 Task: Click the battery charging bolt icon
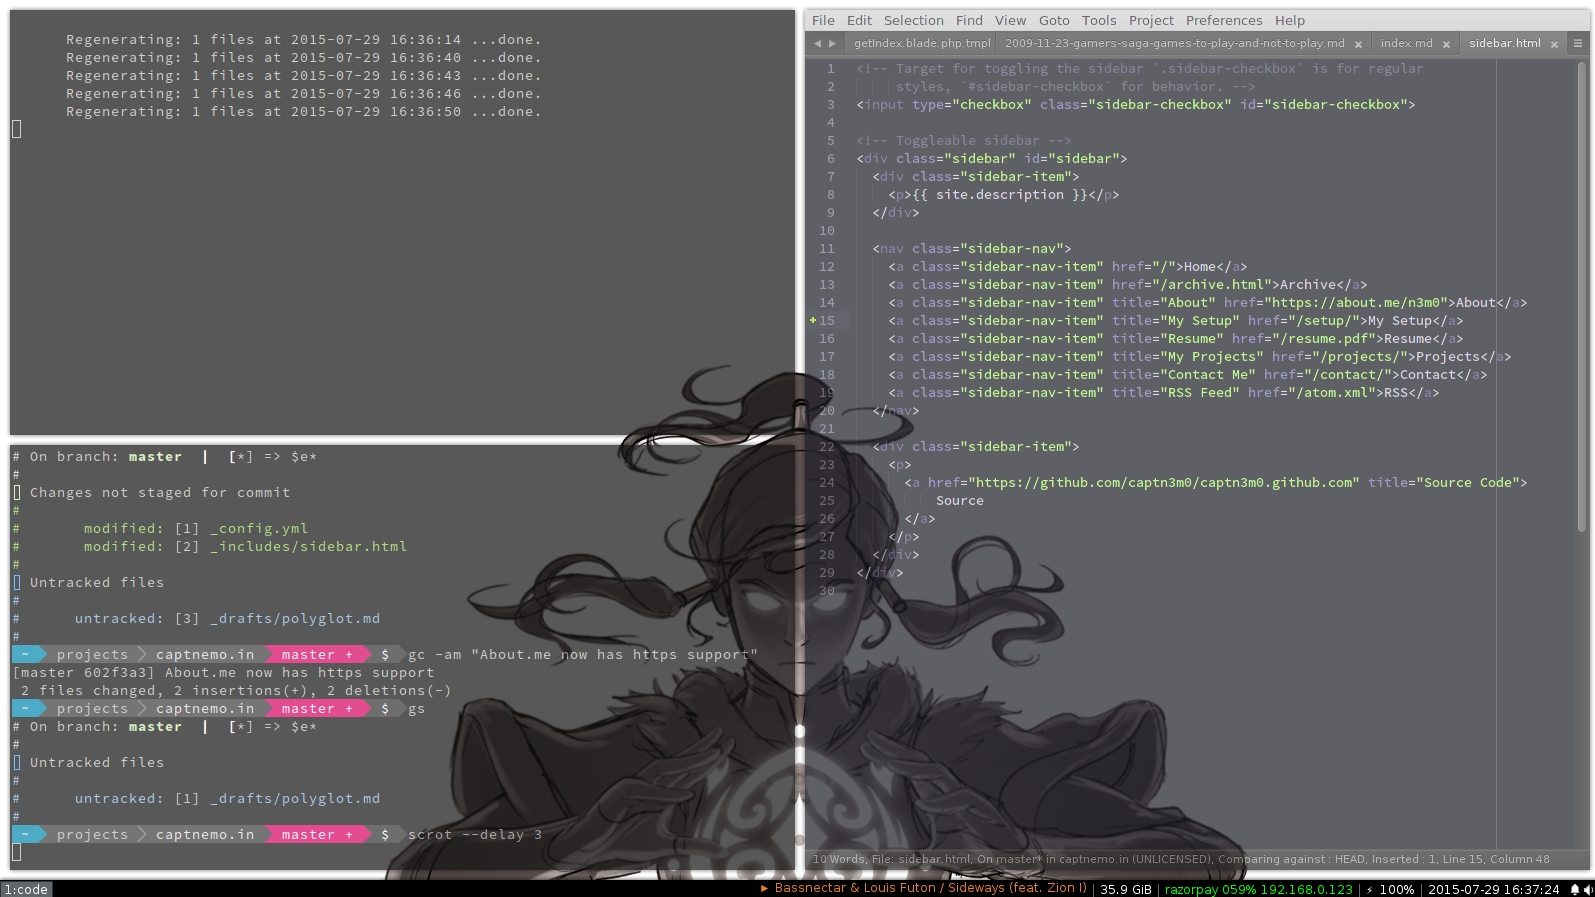coord(1370,889)
